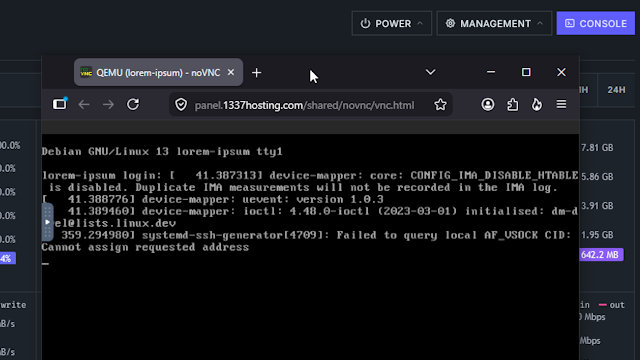The image size is (640, 360).
Task: Click the gear icon in MANAGEMENT
Action: click(450, 23)
